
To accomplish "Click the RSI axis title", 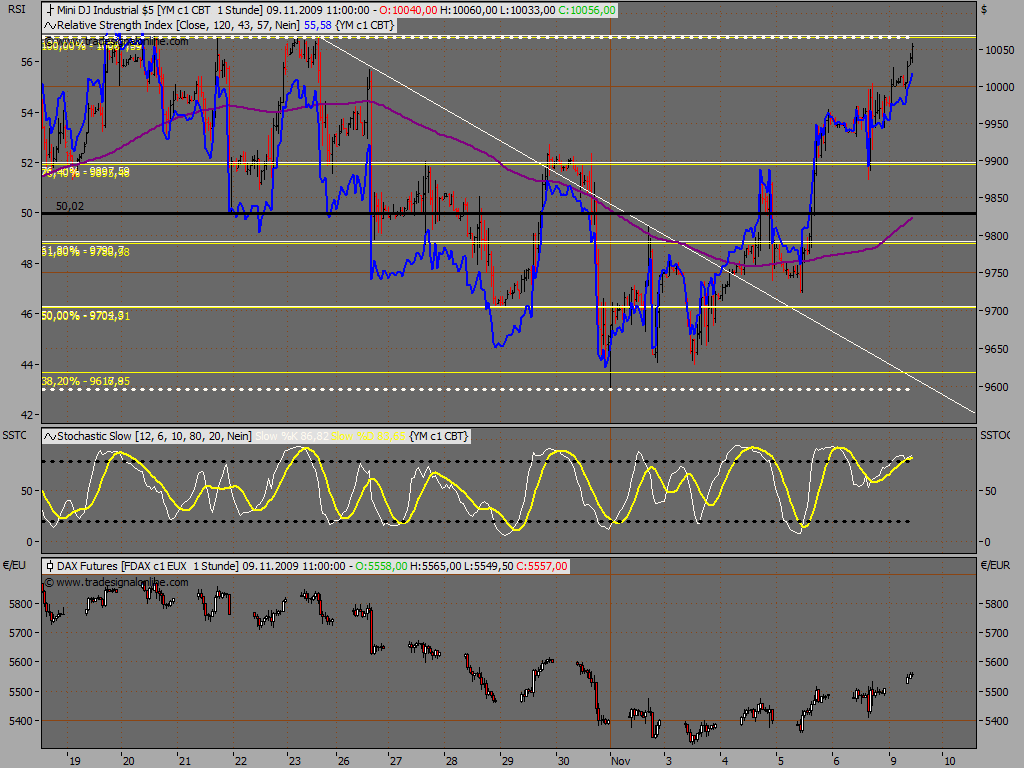I will (x=17, y=9).
